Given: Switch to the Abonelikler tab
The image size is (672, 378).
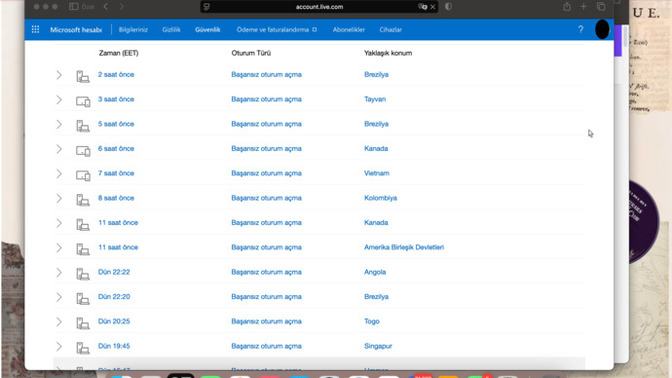Looking at the screenshot, I should tap(349, 30).
